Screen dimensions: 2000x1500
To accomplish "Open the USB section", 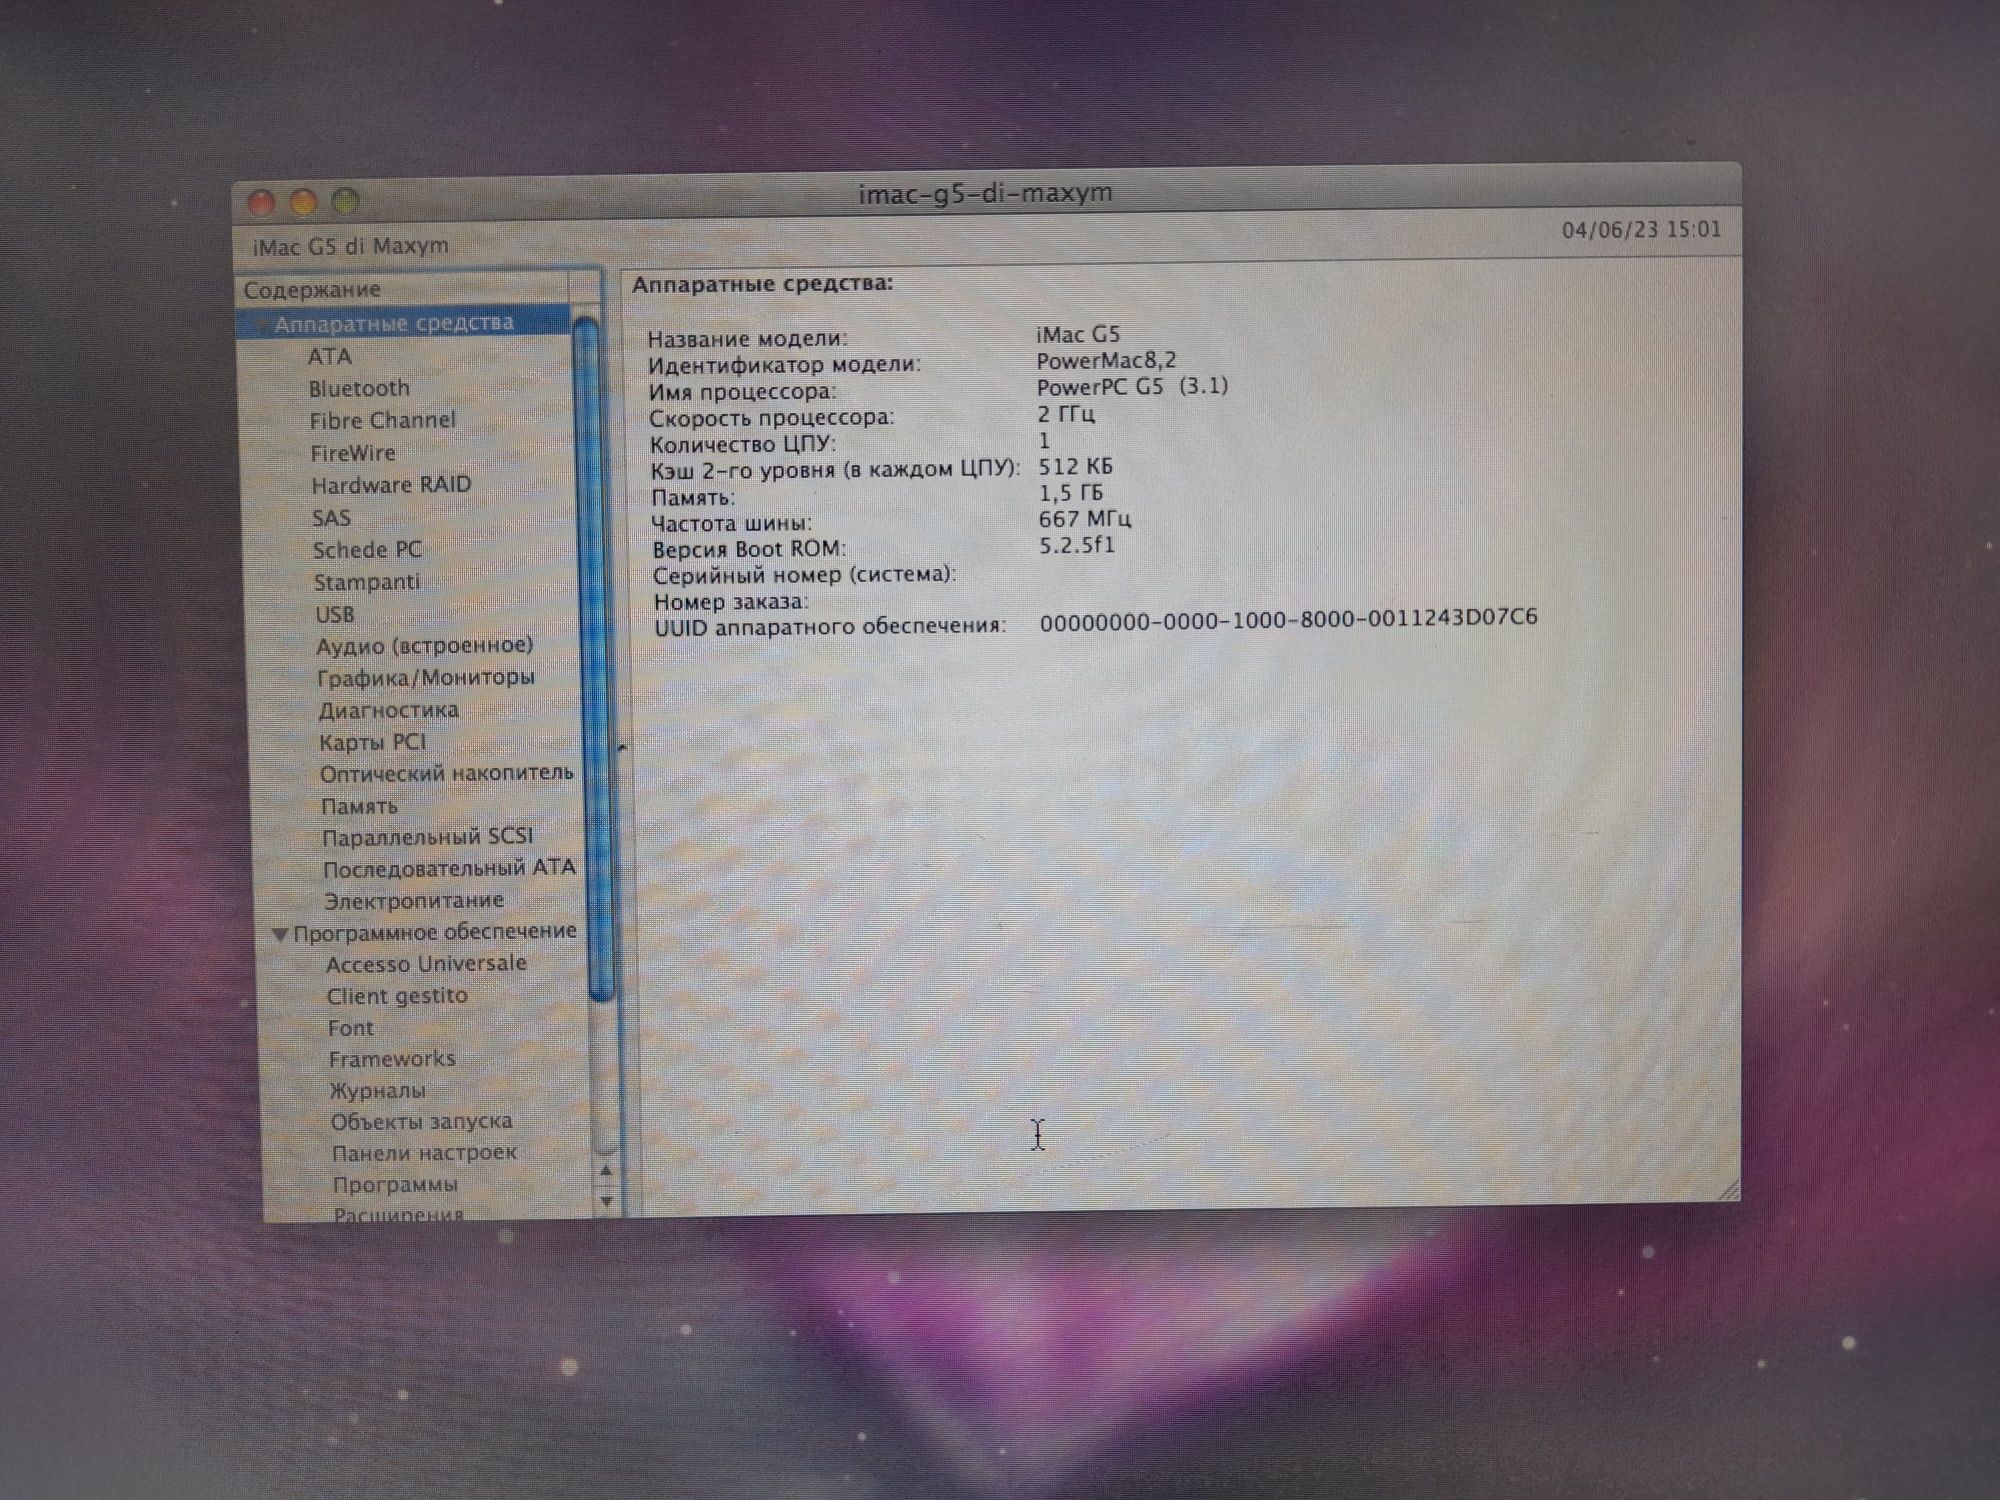I will pos(335,614).
